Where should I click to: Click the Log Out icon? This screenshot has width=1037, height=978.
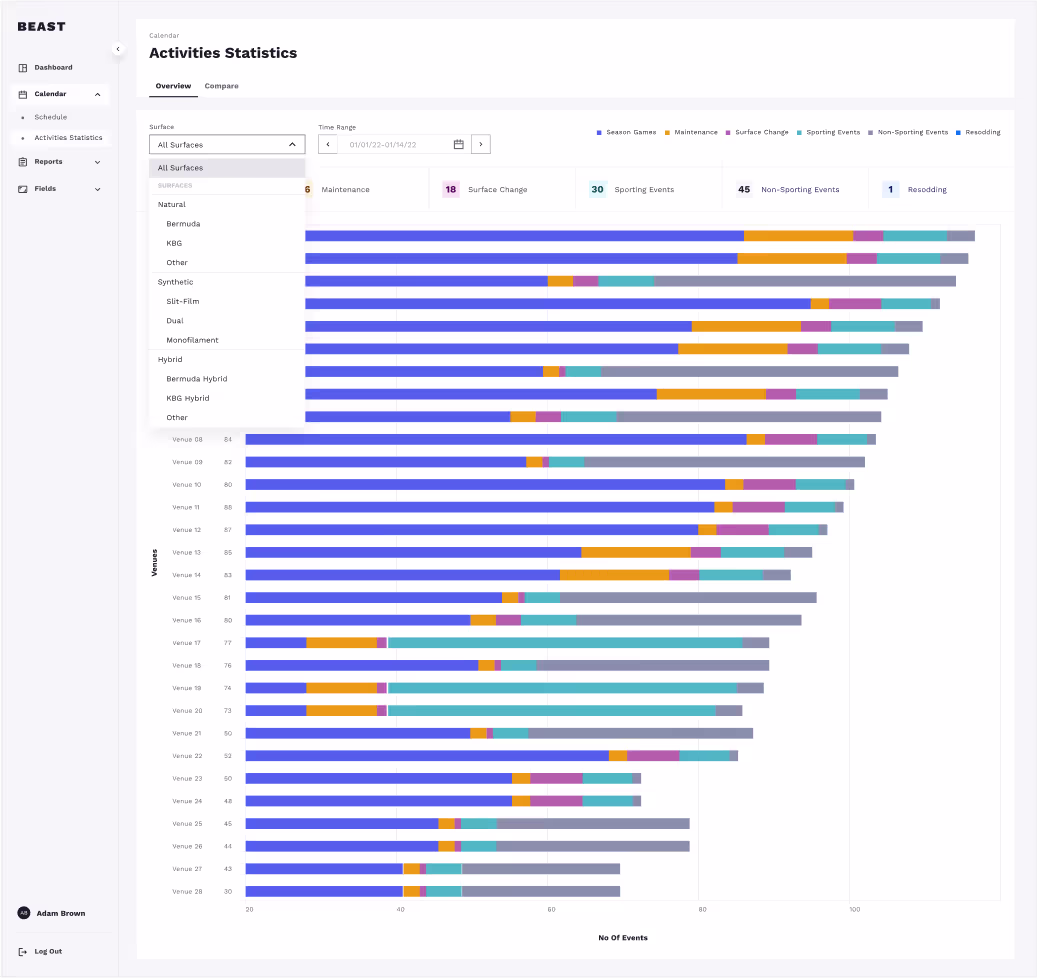[x=22, y=952]
